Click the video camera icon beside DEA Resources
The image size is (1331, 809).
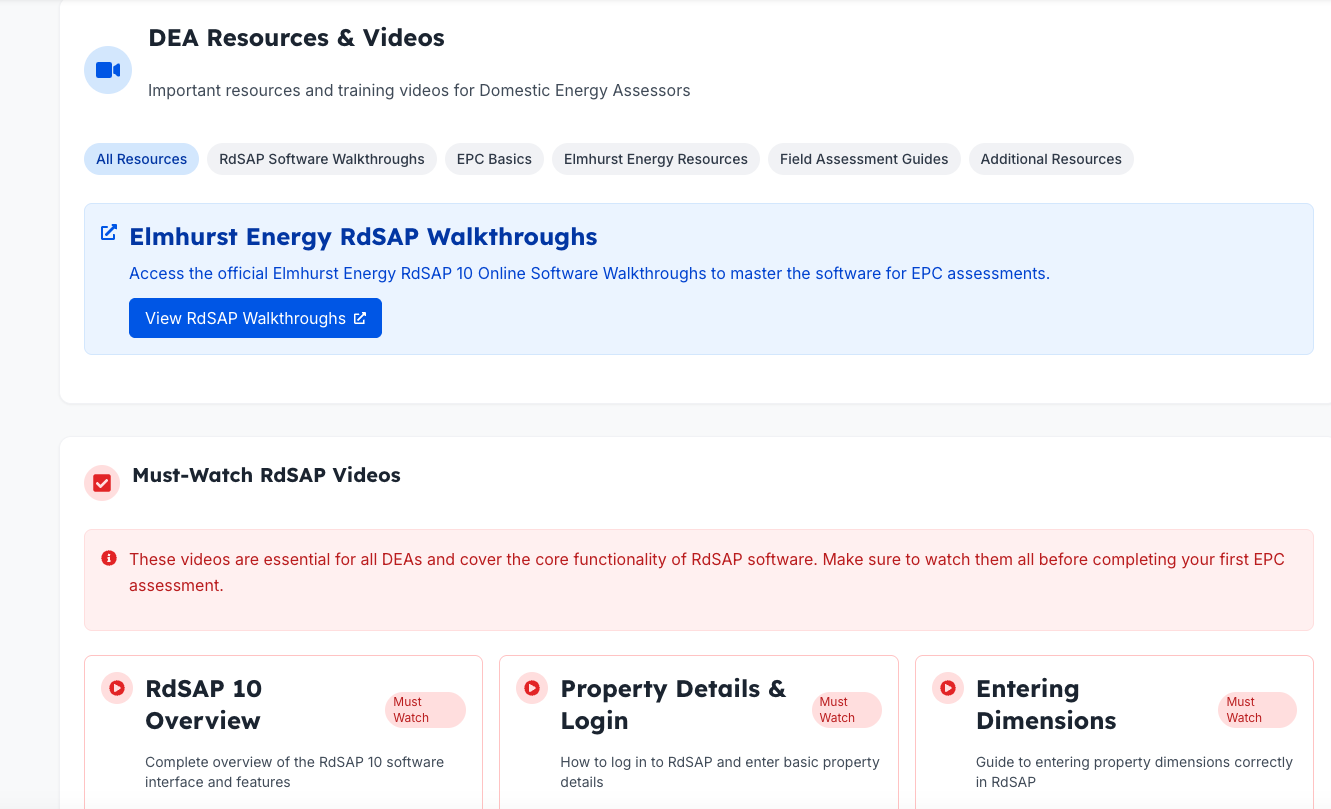[108, 70]
